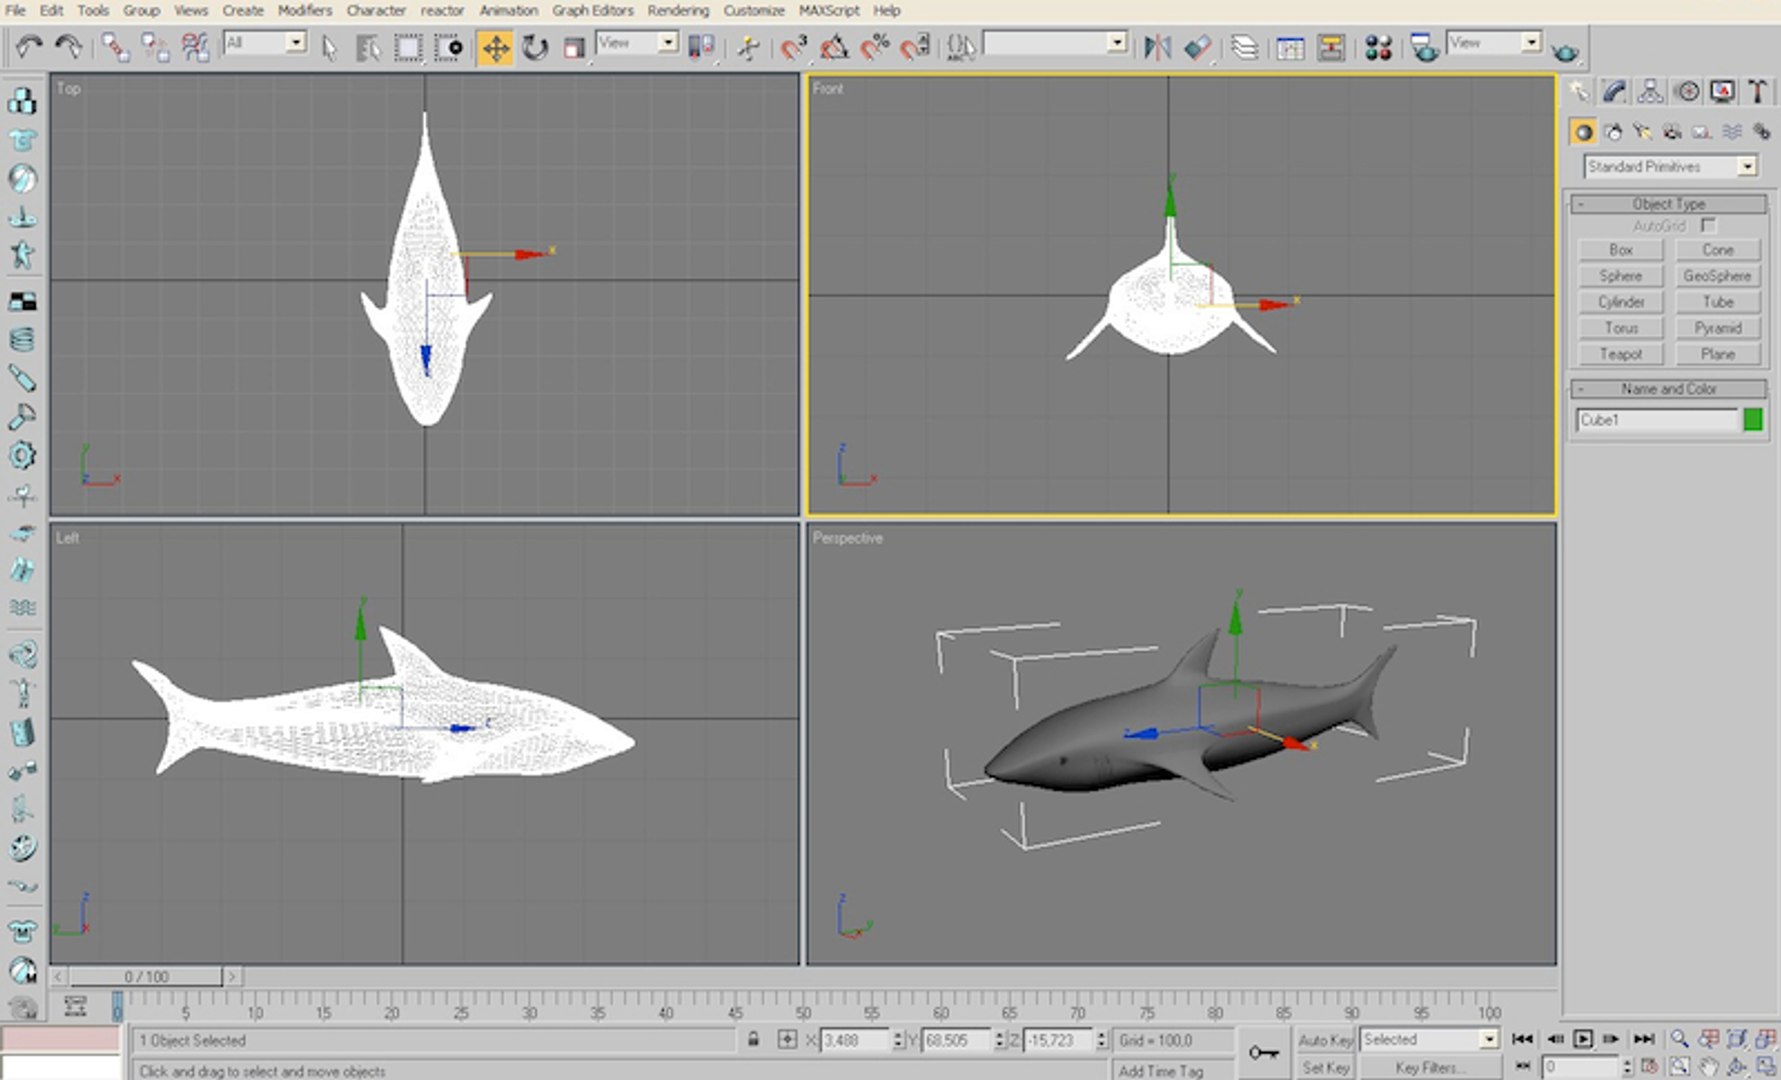This screenshot has height=1080, width=1781.
Task: Click the Pan hand viewport tool
Action: coord(1708,1067)
